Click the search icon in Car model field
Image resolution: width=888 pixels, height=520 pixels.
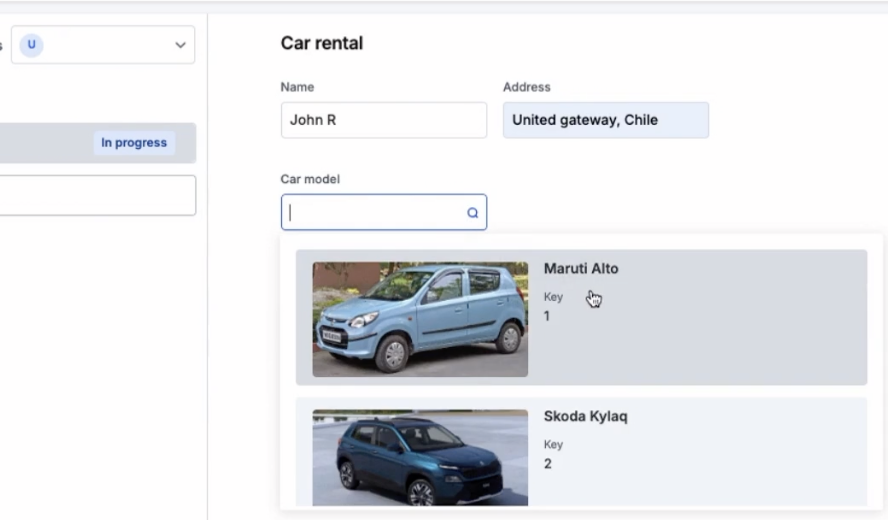(x=472, y=213)
